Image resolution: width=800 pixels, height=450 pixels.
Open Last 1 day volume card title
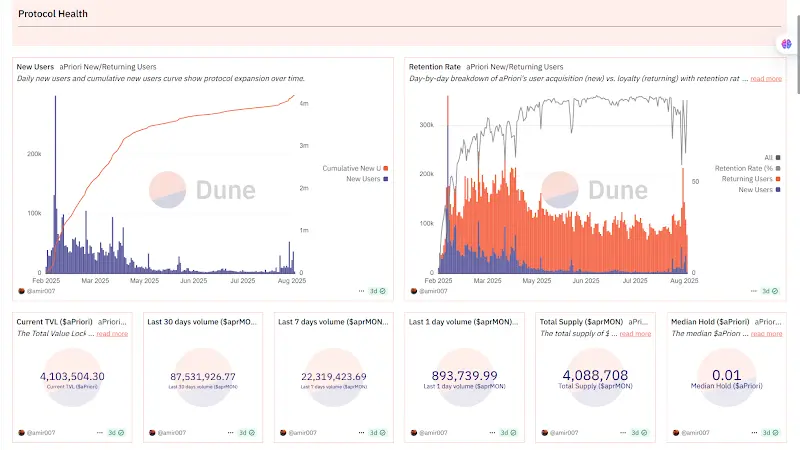pos(463,322)
